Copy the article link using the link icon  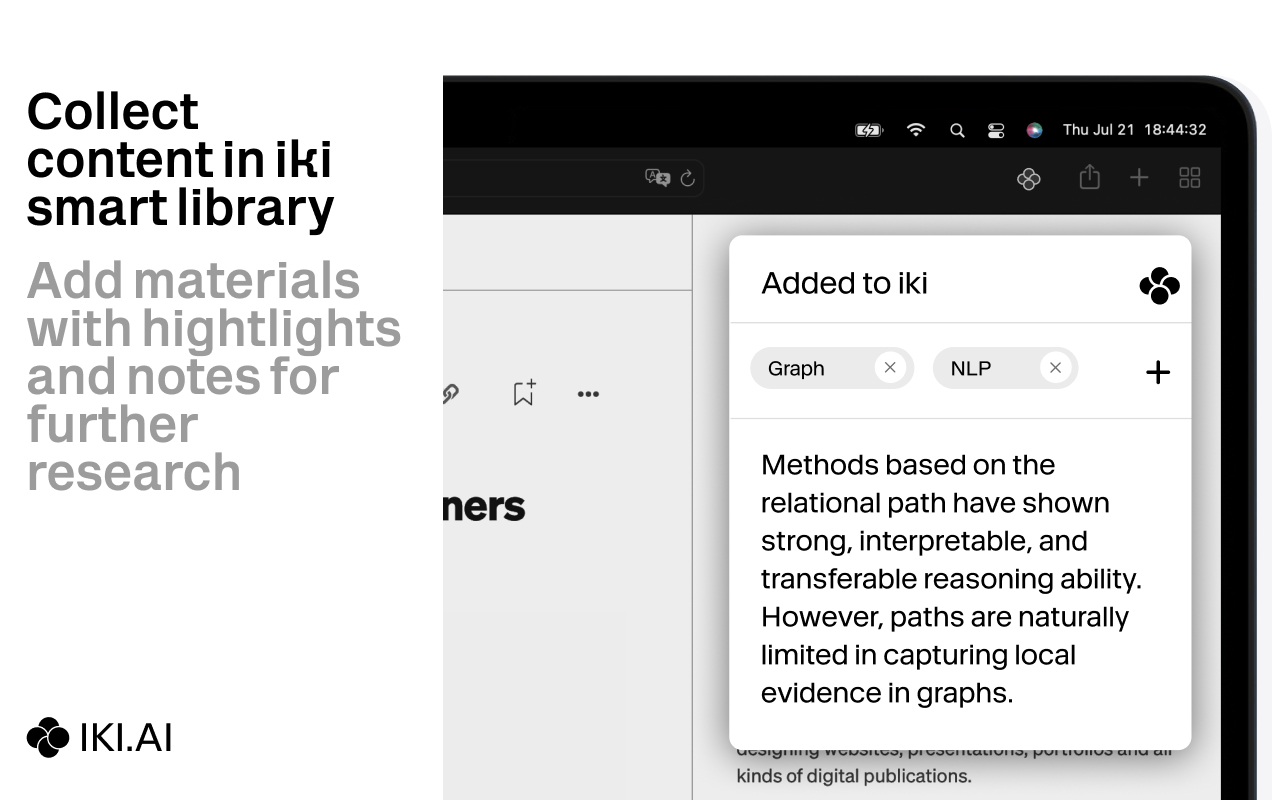[449, 393]
